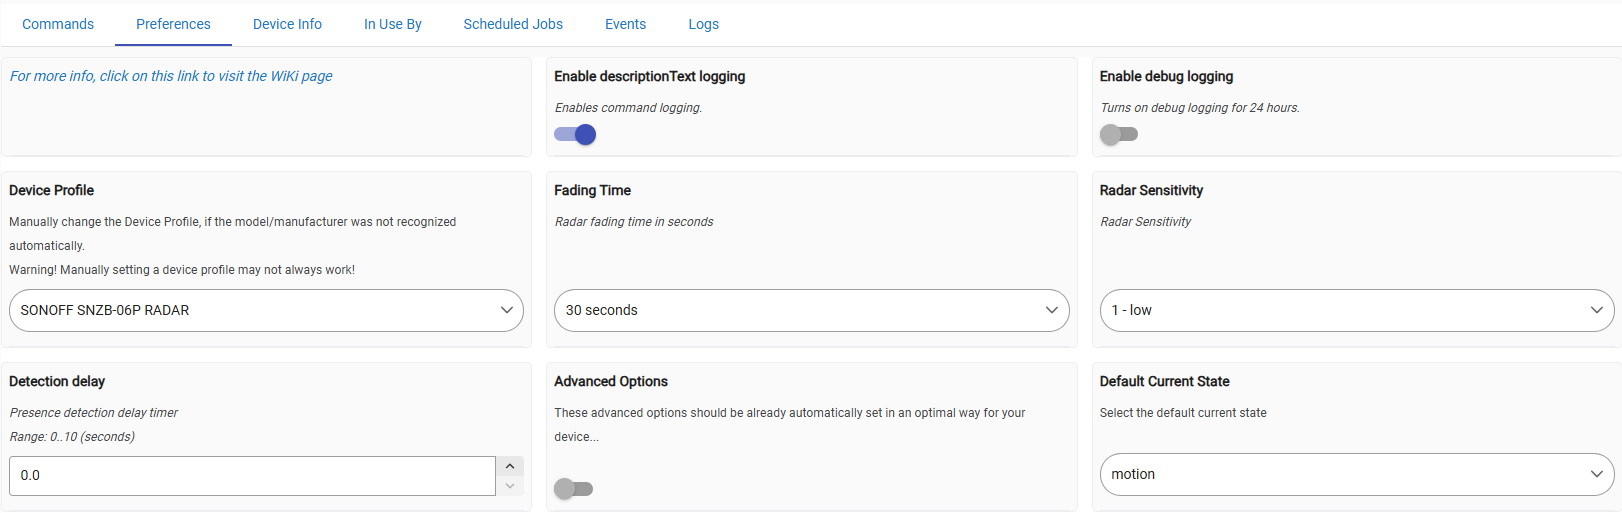Viewport: 1622px width, 513px height.
Task: Click the Detection delay value field
Action: (252, 476)
